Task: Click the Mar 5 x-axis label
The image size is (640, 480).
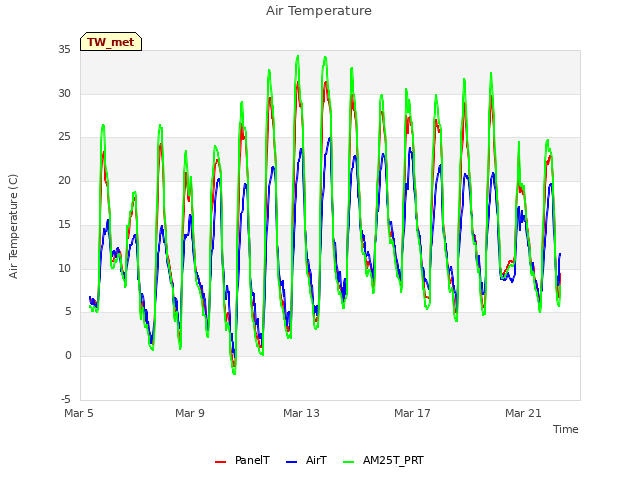Action: 79,413
